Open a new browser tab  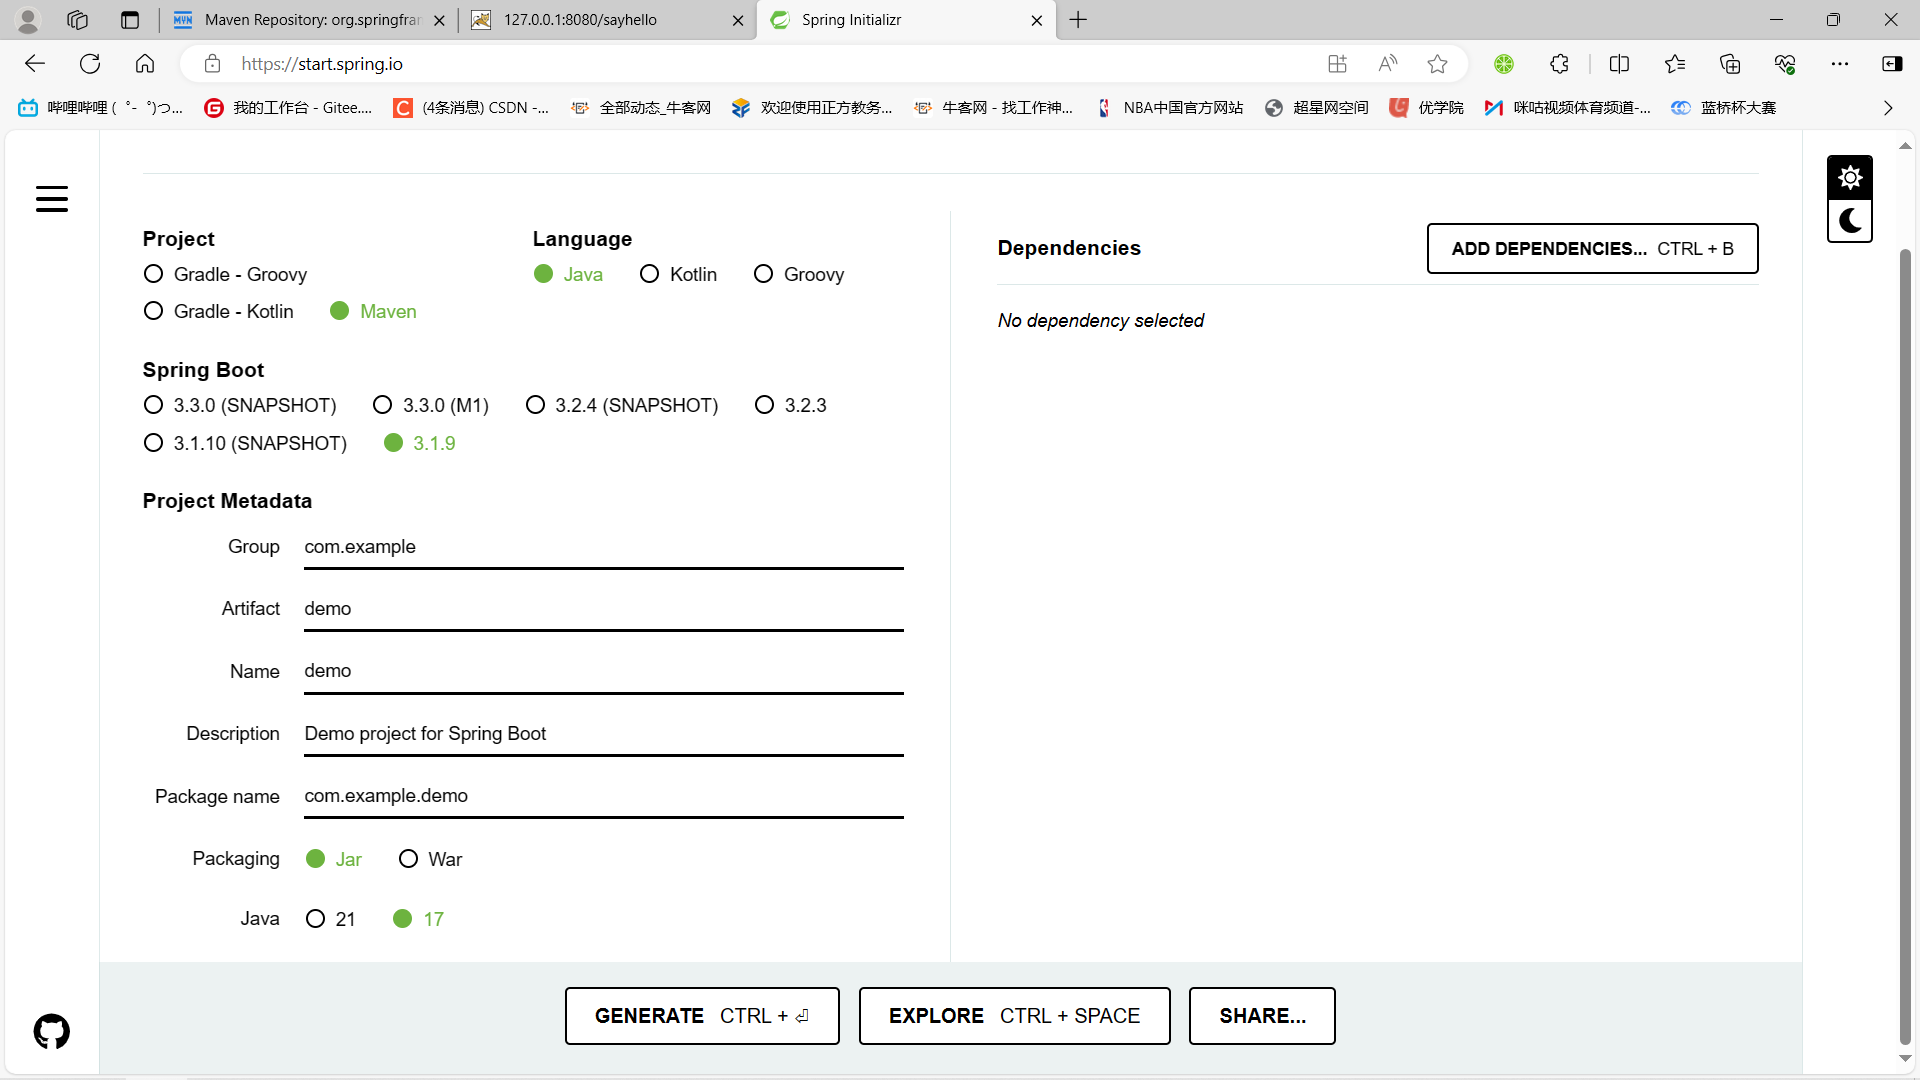[x=1078, y=20]
